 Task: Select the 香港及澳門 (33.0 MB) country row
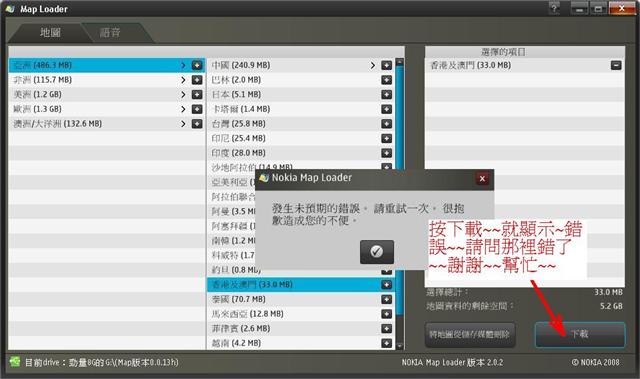pos(301,285)
